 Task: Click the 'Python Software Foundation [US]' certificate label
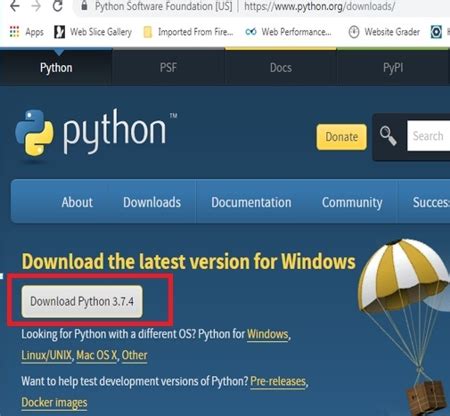coord(163,6)
